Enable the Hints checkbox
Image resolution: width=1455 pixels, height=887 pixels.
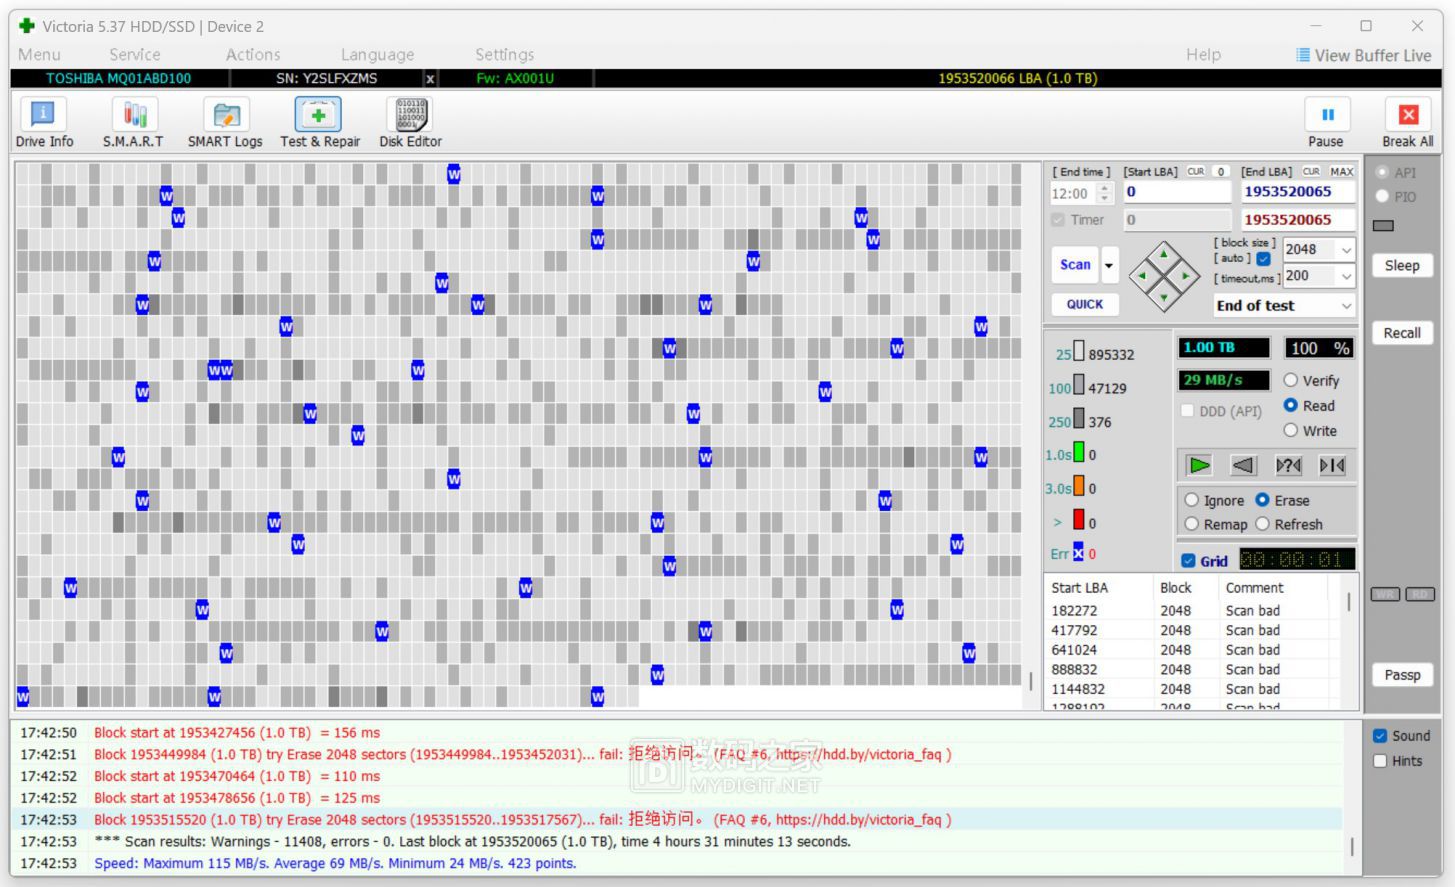click(x=1380, y=761)
